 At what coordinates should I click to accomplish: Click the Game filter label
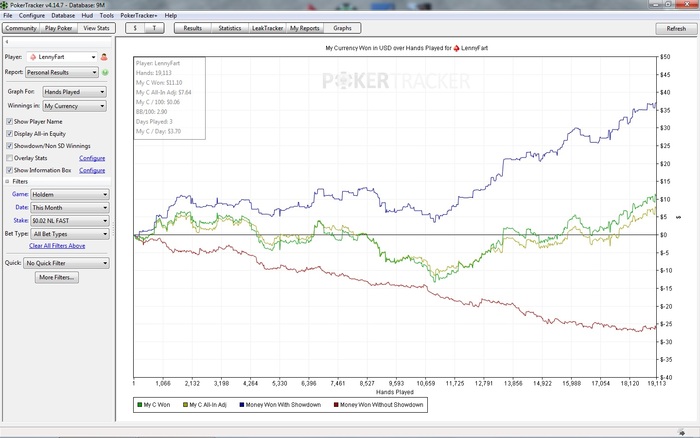click(20, 194)
